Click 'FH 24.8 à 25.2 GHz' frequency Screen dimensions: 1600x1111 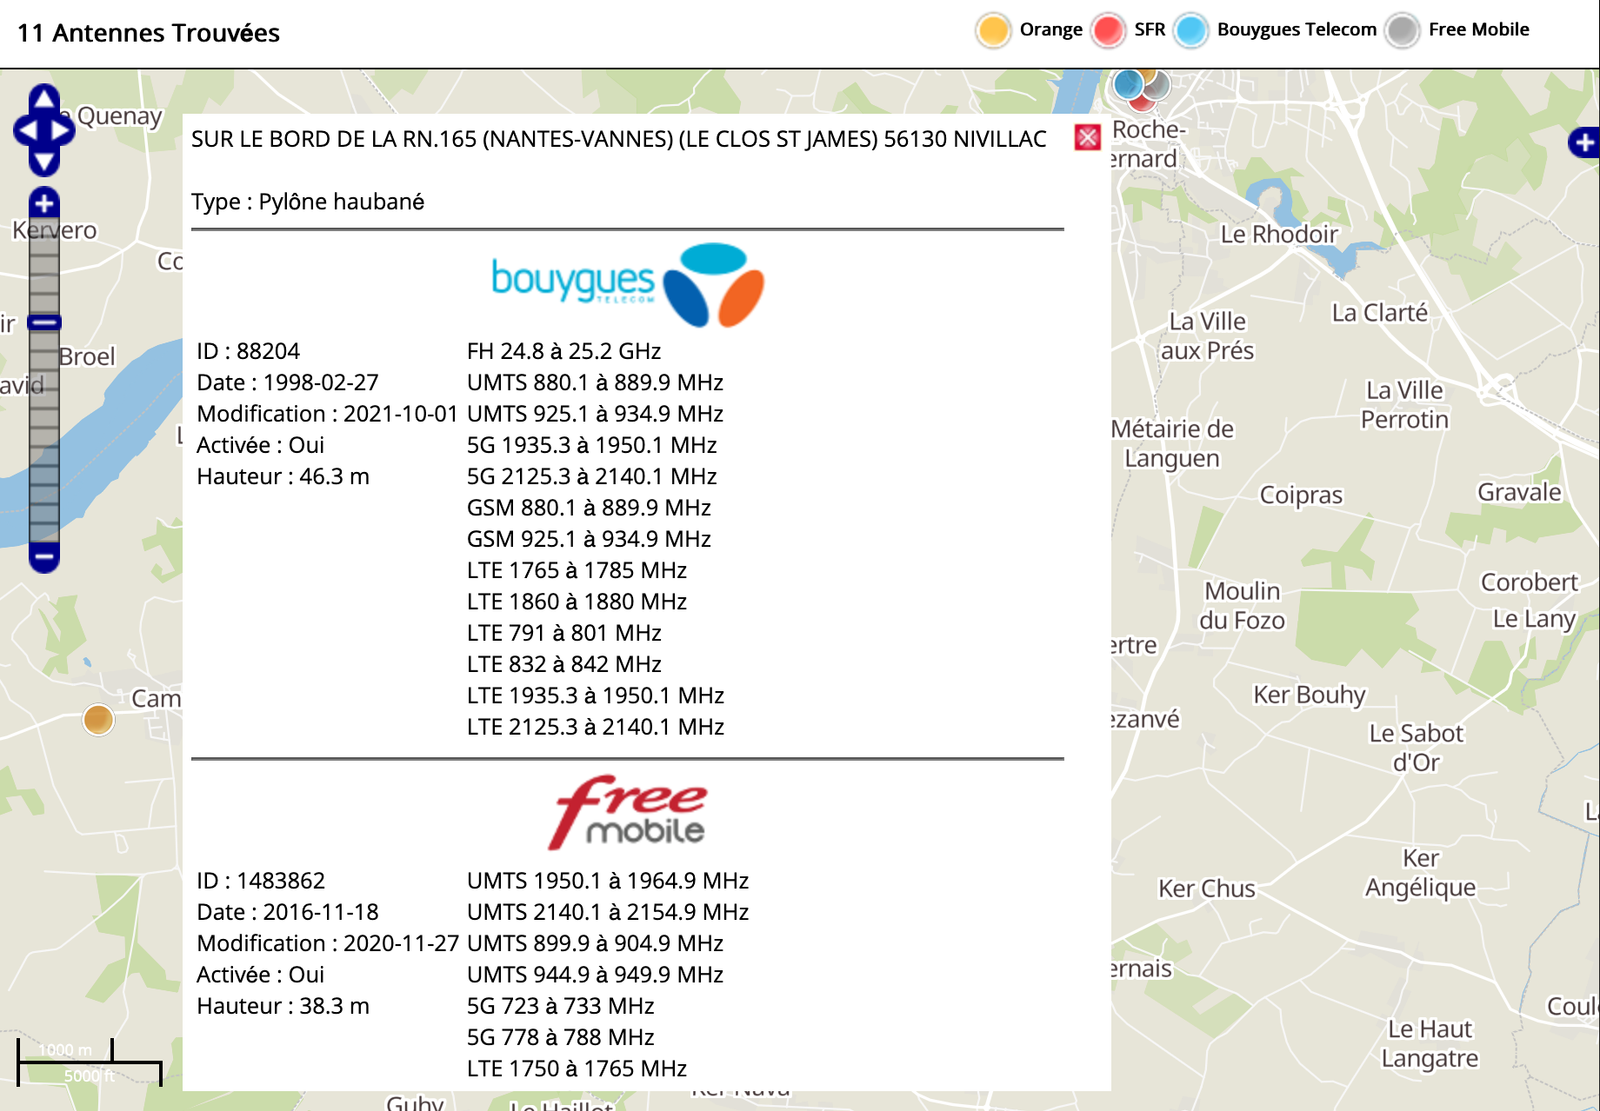[564, 351]
